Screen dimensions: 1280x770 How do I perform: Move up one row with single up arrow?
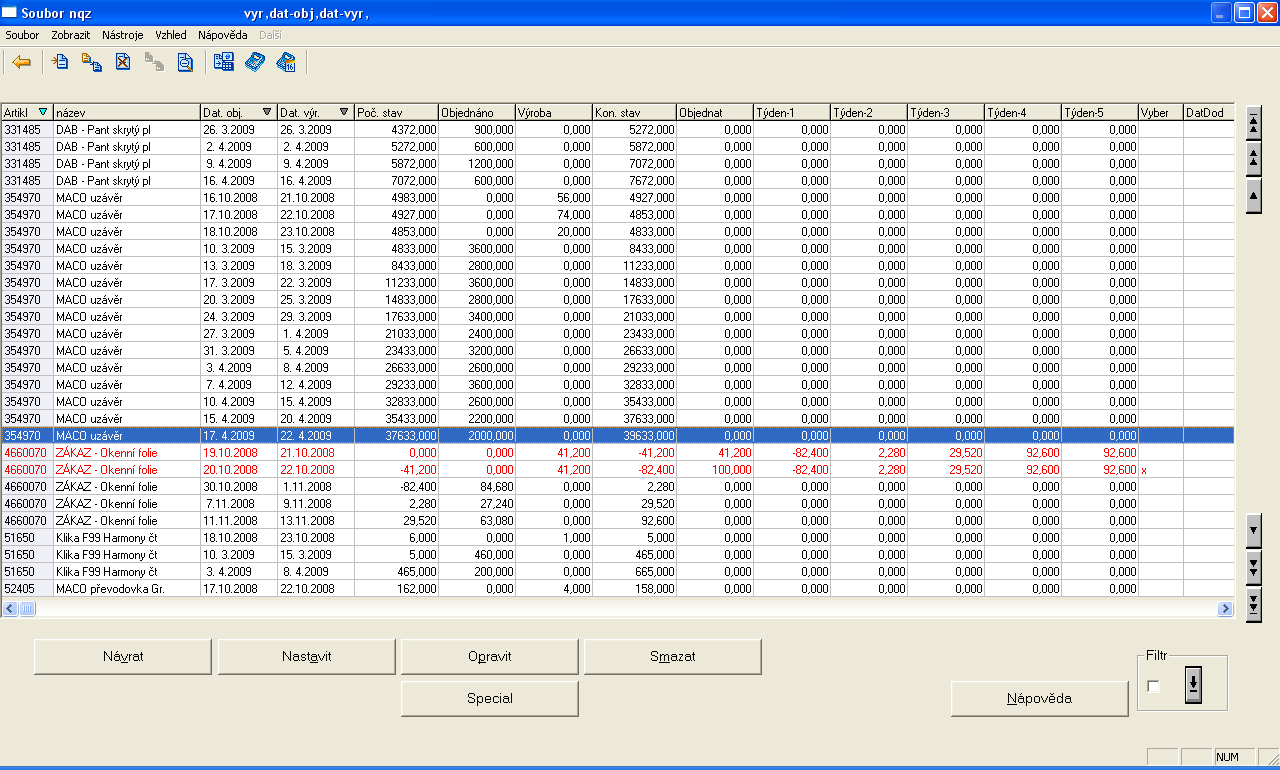[x=1254, y=195]
